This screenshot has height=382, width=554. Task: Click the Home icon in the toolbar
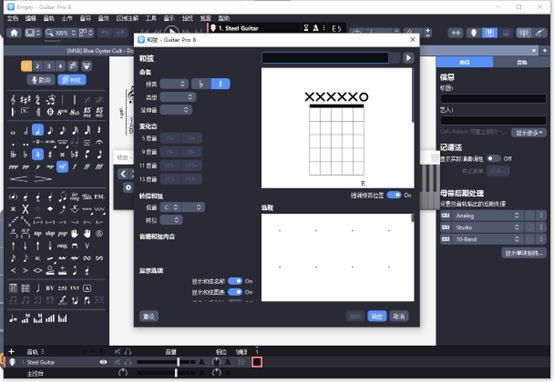(14, 33)
